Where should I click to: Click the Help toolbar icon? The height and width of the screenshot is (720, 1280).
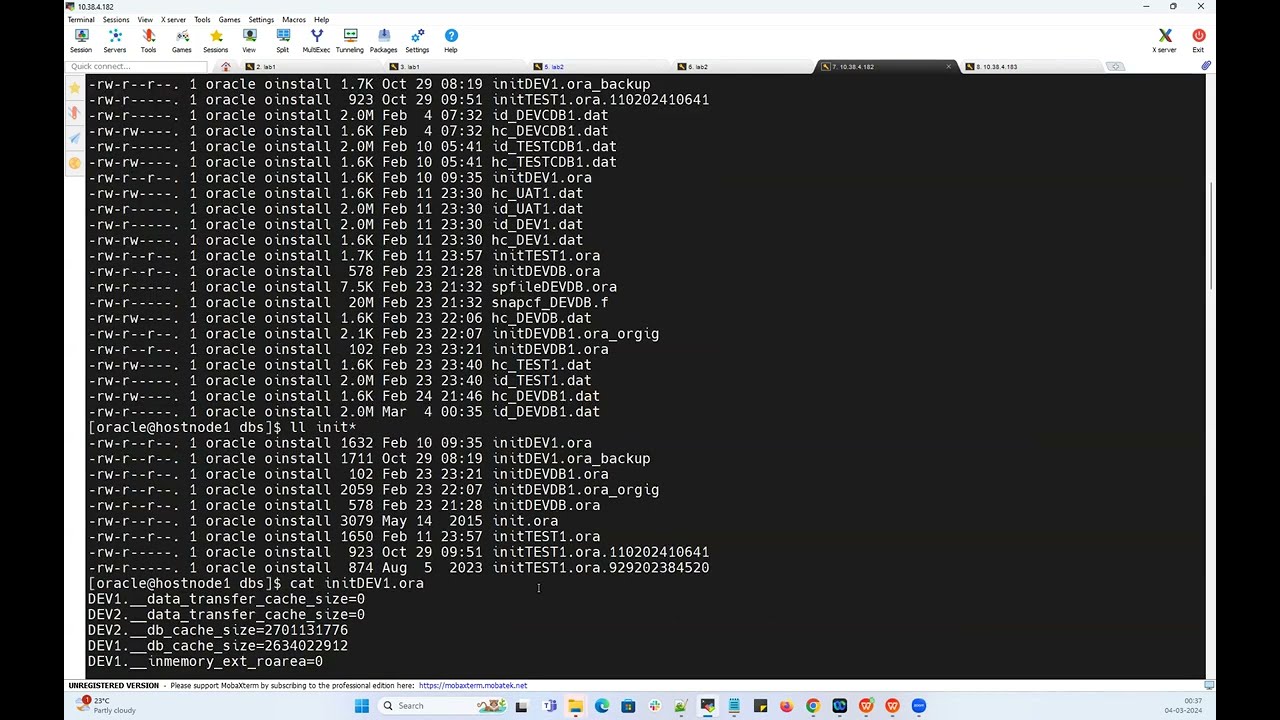click(451, 40)
